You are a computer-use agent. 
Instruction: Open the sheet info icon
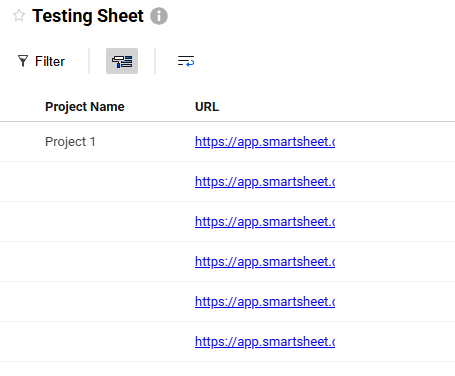pos(159,16)
